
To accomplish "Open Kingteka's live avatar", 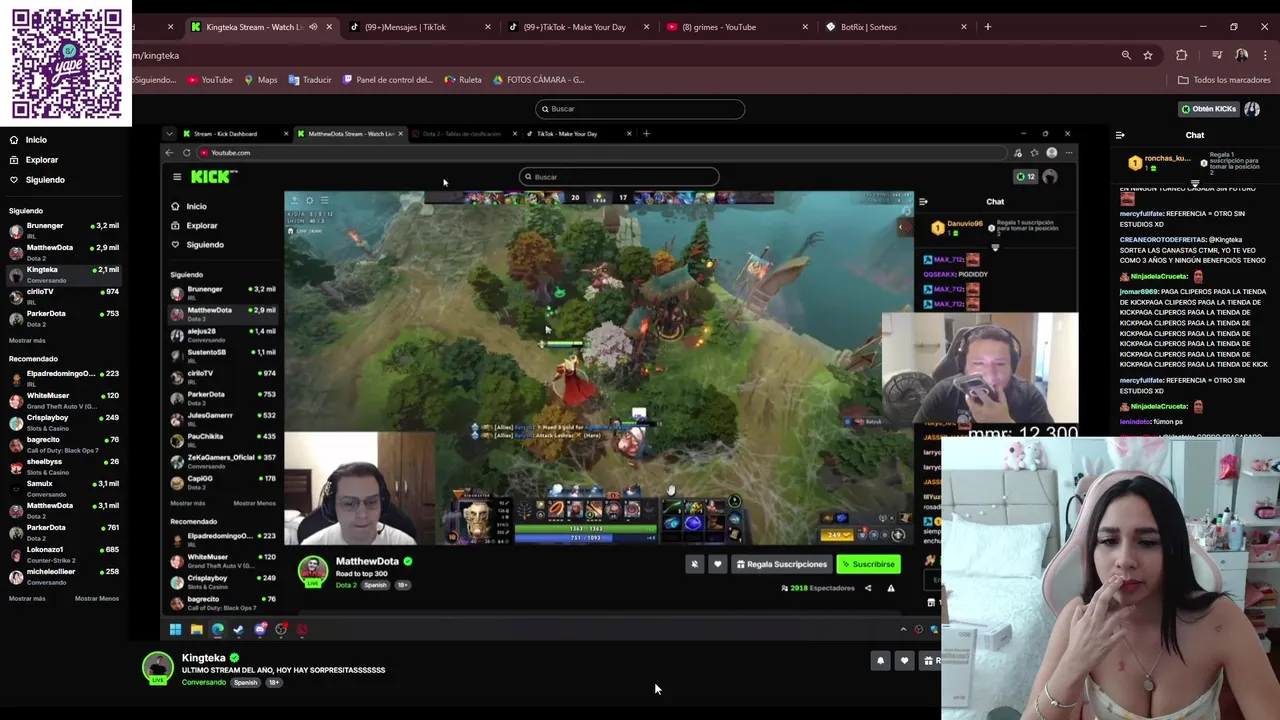I will (158, 668).
